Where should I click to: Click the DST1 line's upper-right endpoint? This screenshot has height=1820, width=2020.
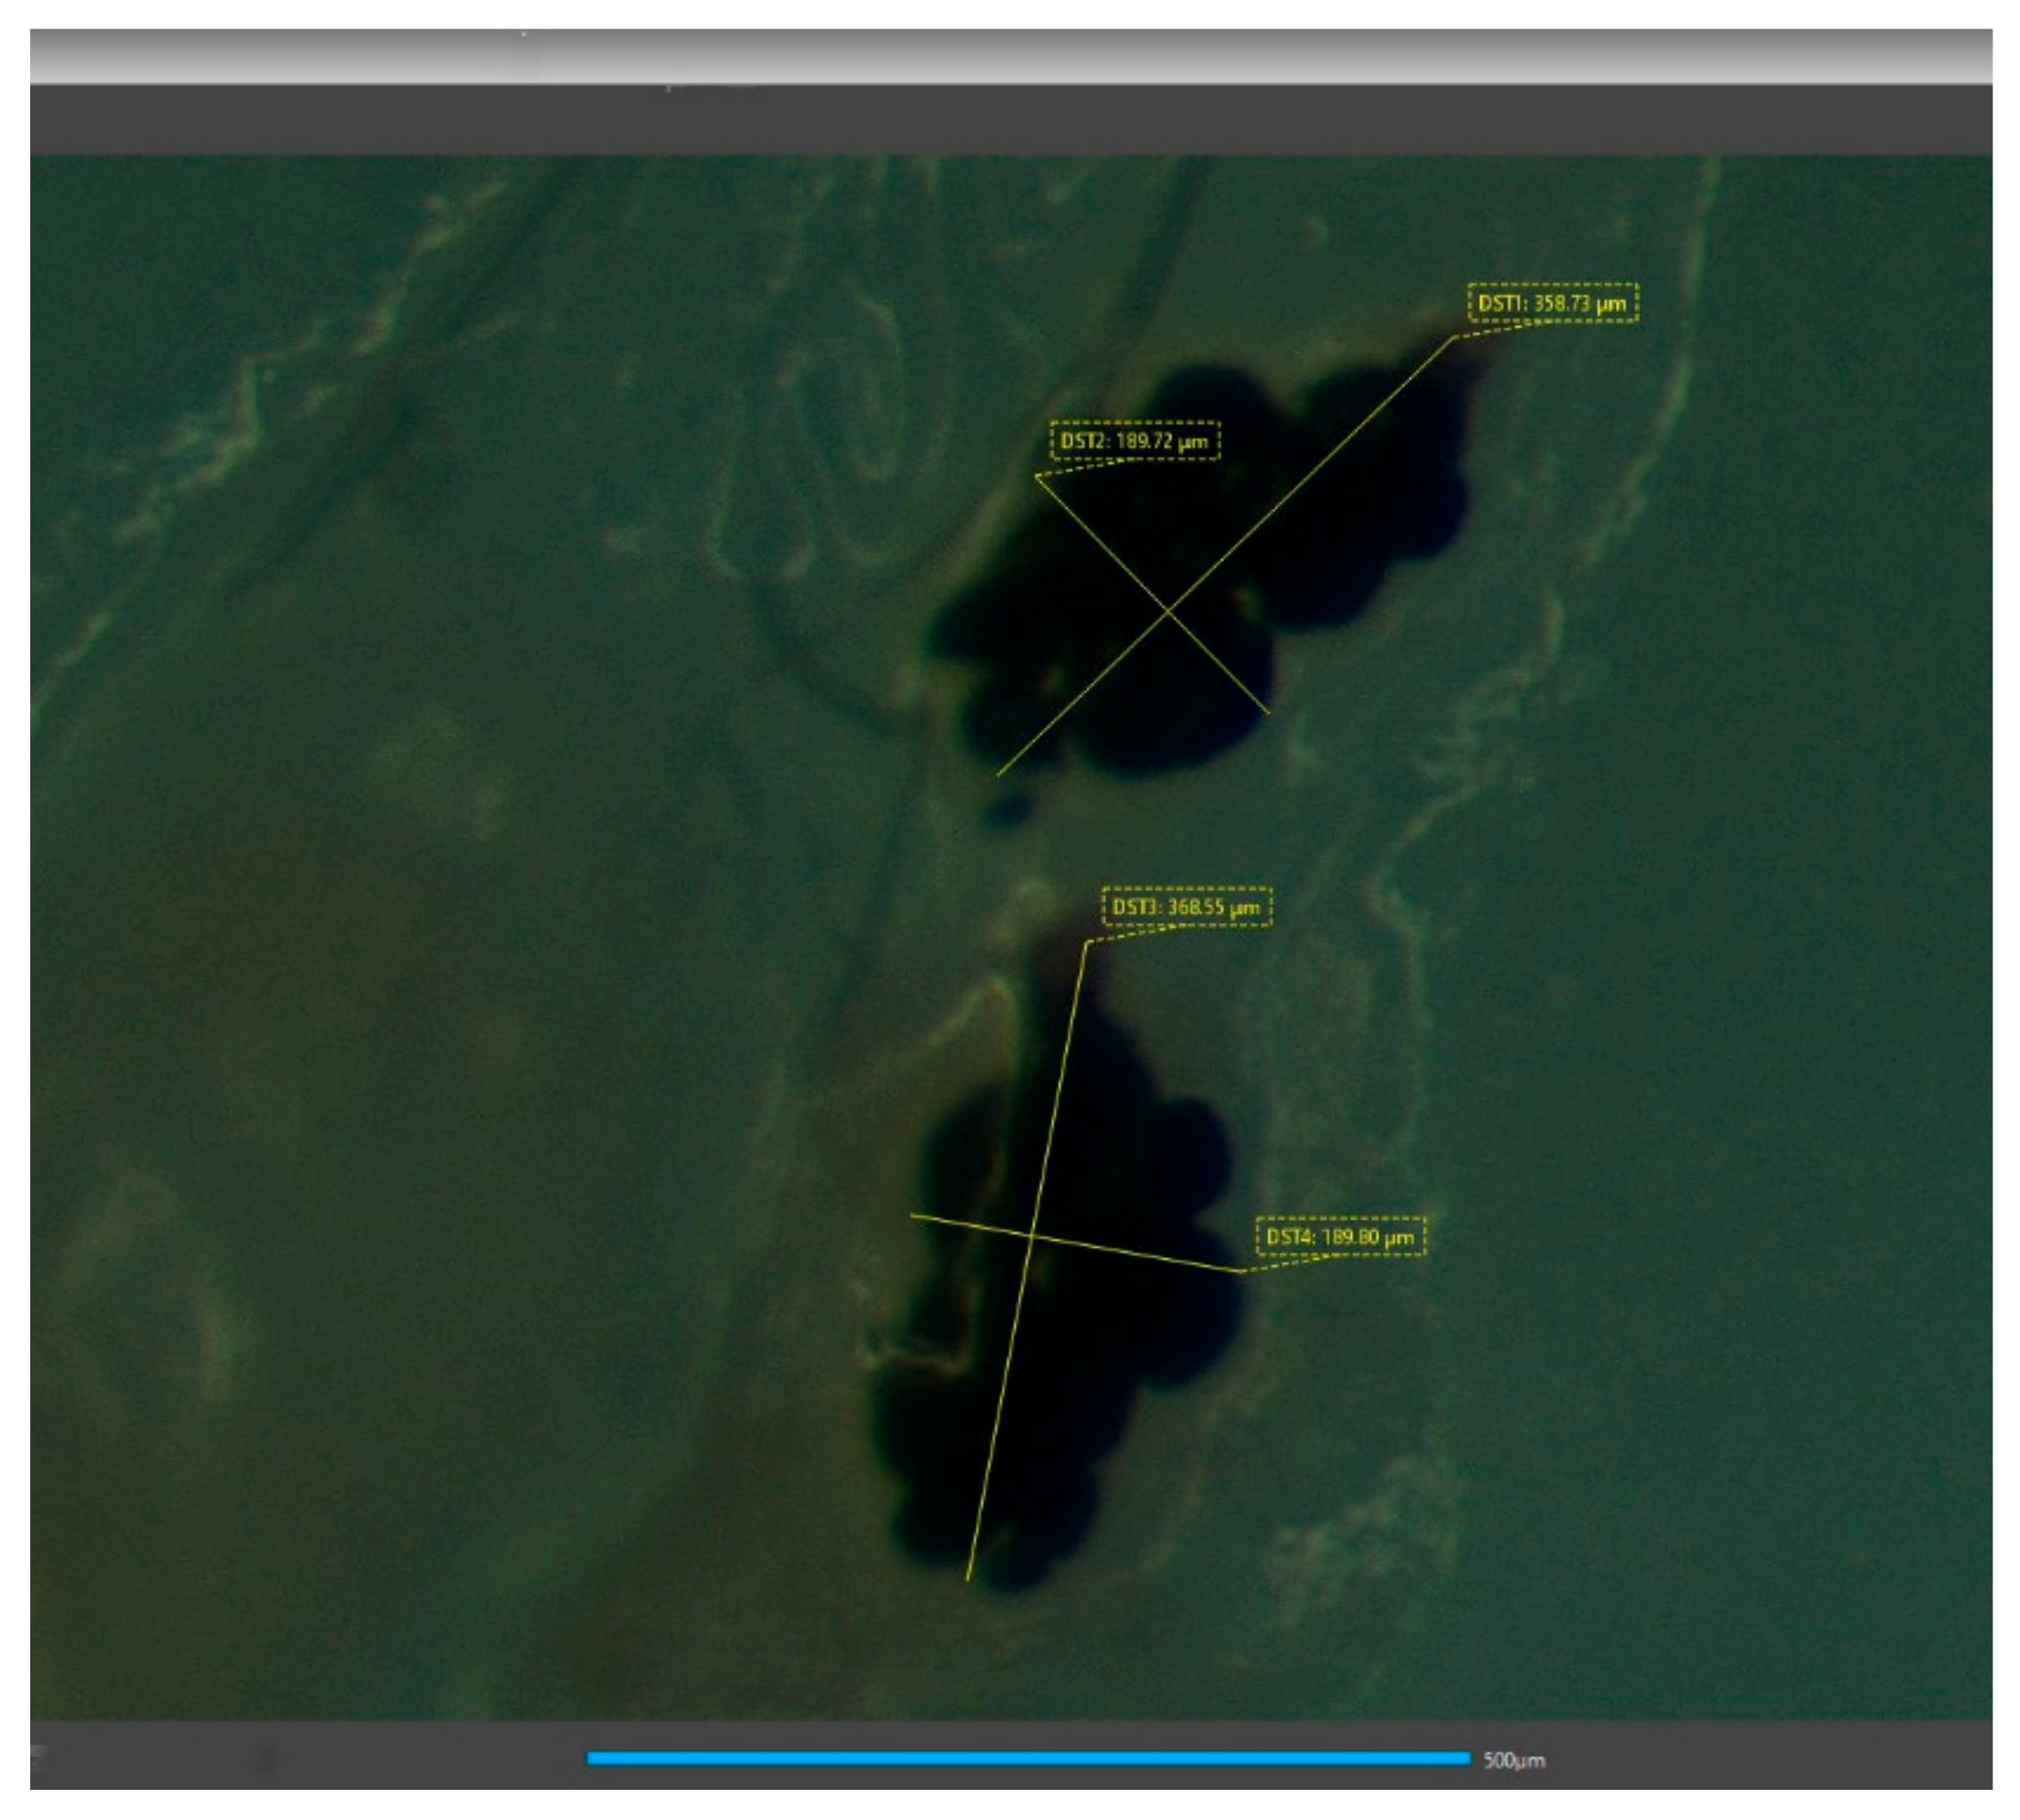(x=1453, y=338)
